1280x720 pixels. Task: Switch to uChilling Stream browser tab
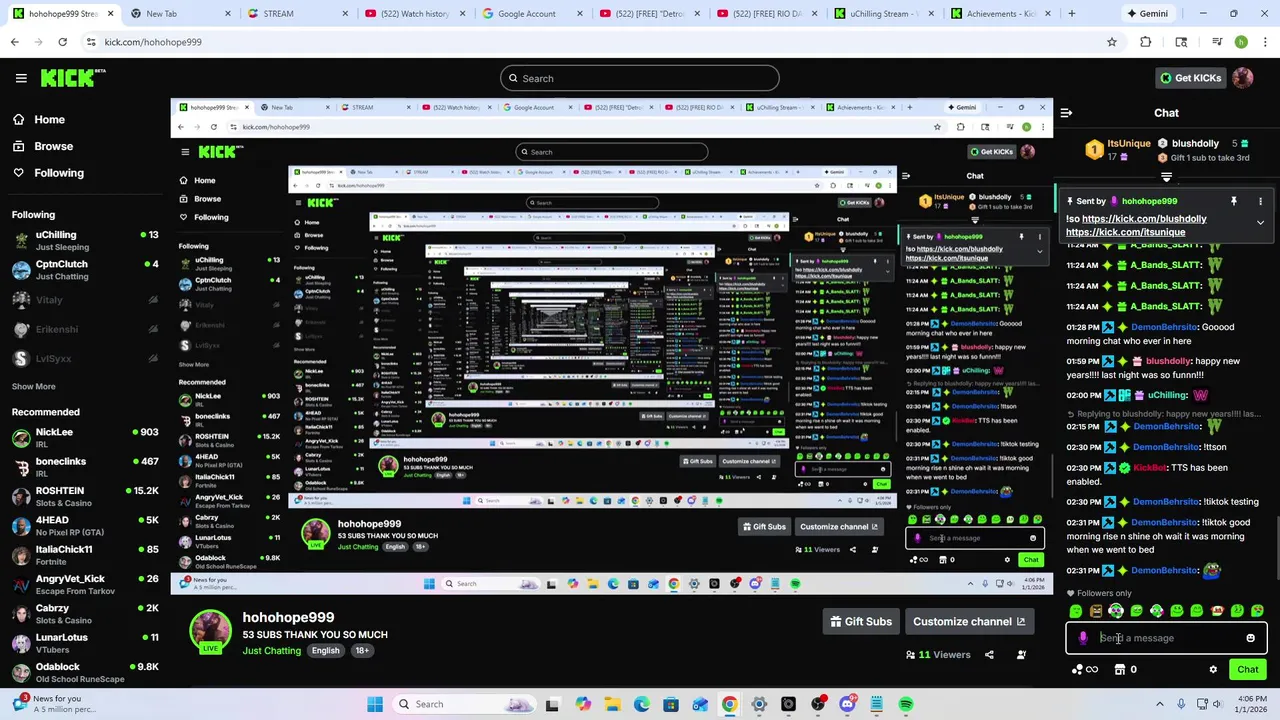883,14
